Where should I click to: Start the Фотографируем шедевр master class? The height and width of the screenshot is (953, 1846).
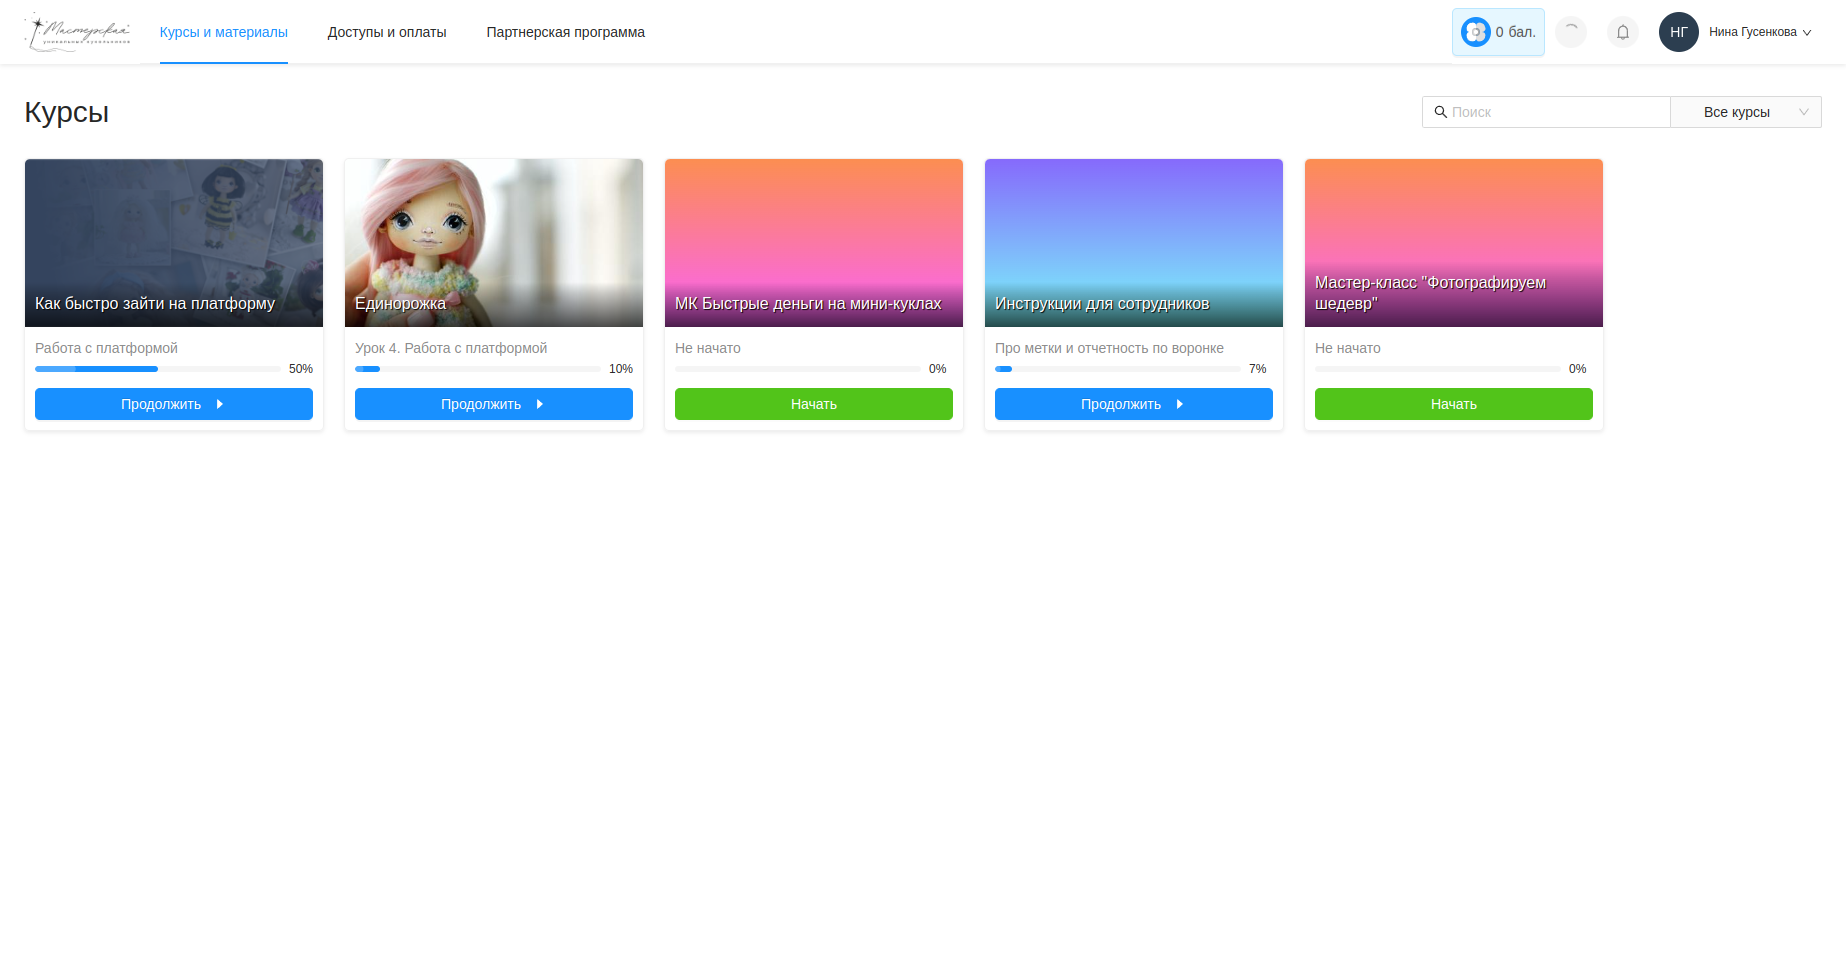pos(1453,404)
